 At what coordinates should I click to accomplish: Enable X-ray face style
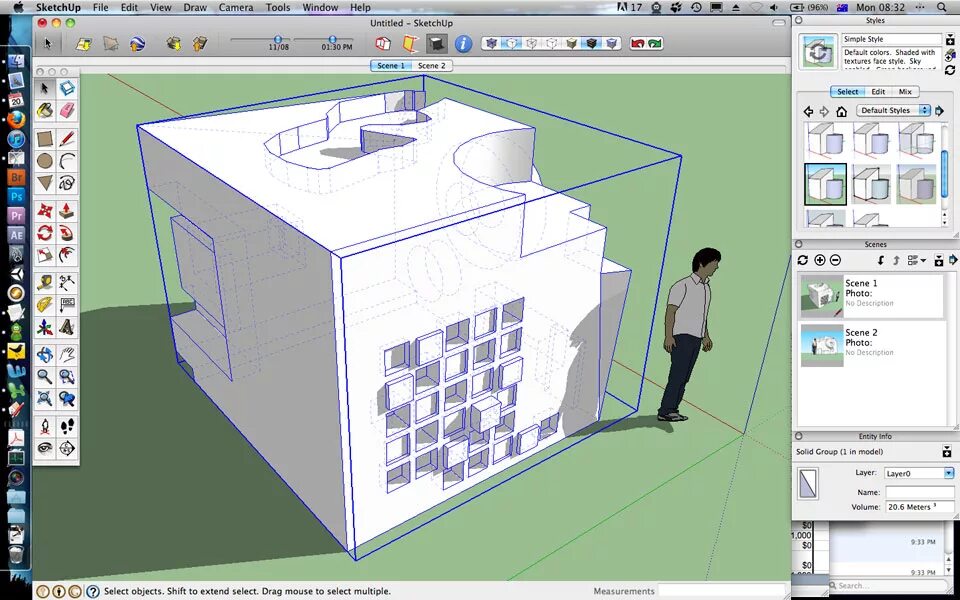pos(491,43)
